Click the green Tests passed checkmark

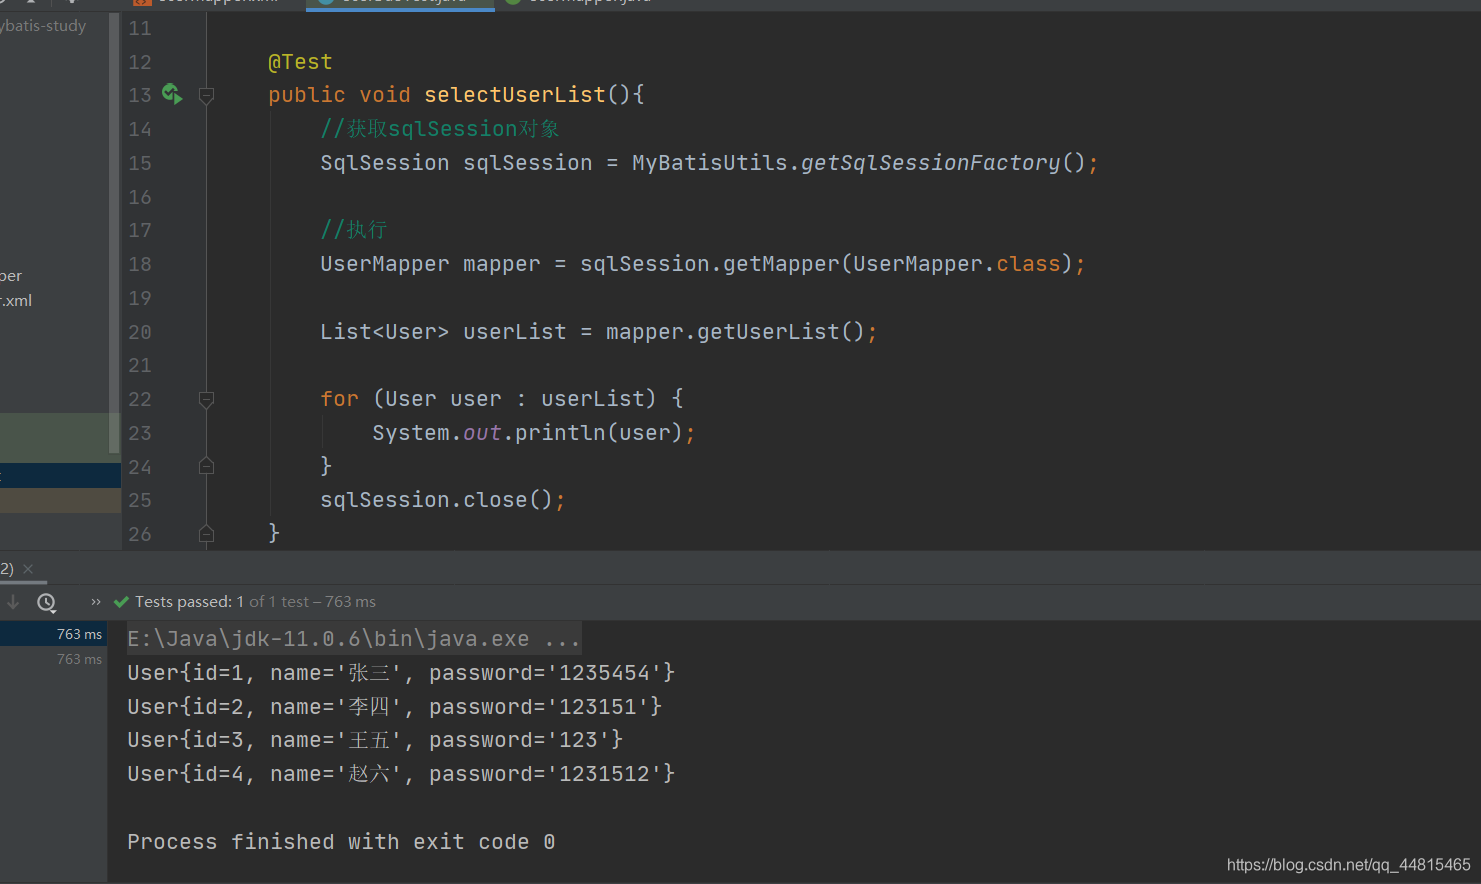(122, 602)
